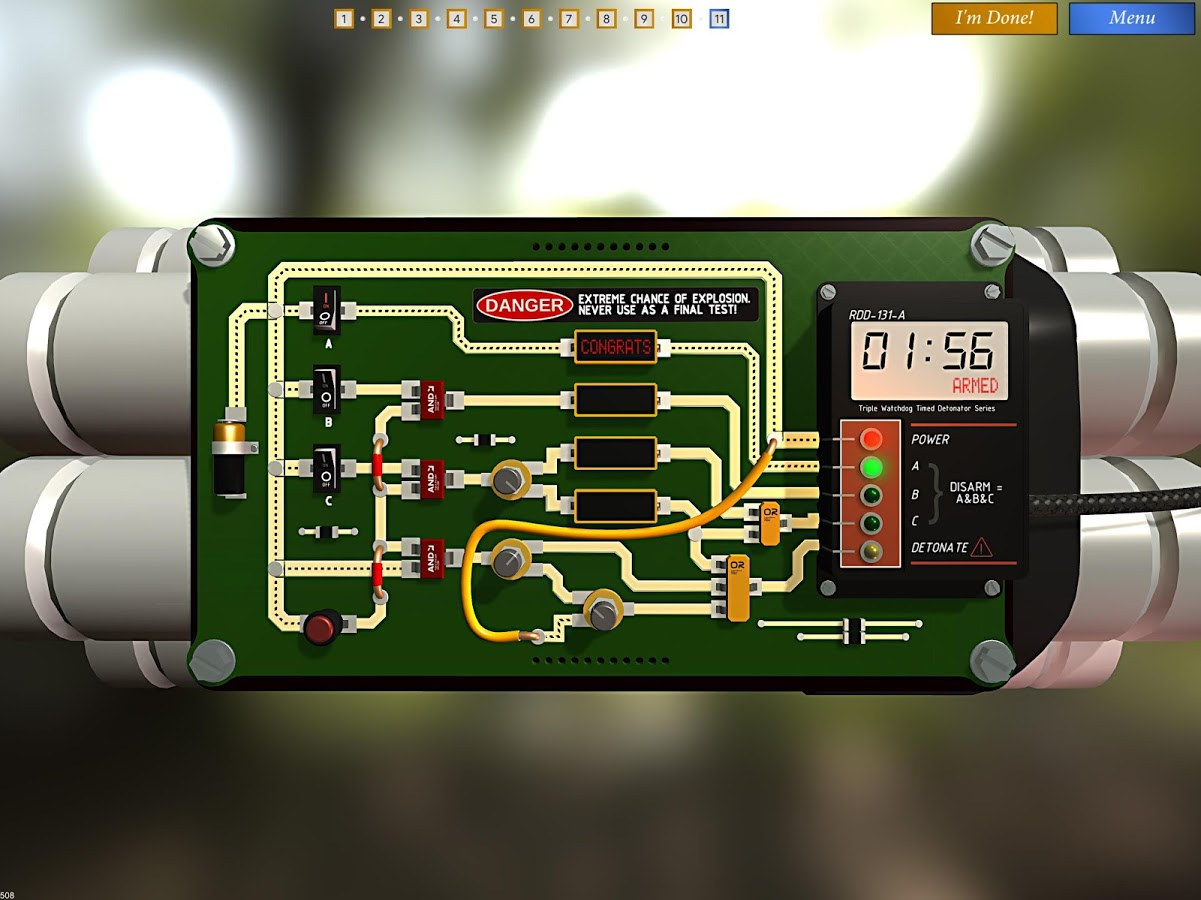Click the upper orange OR gate

pyautogui.click(x=769, y=523)
